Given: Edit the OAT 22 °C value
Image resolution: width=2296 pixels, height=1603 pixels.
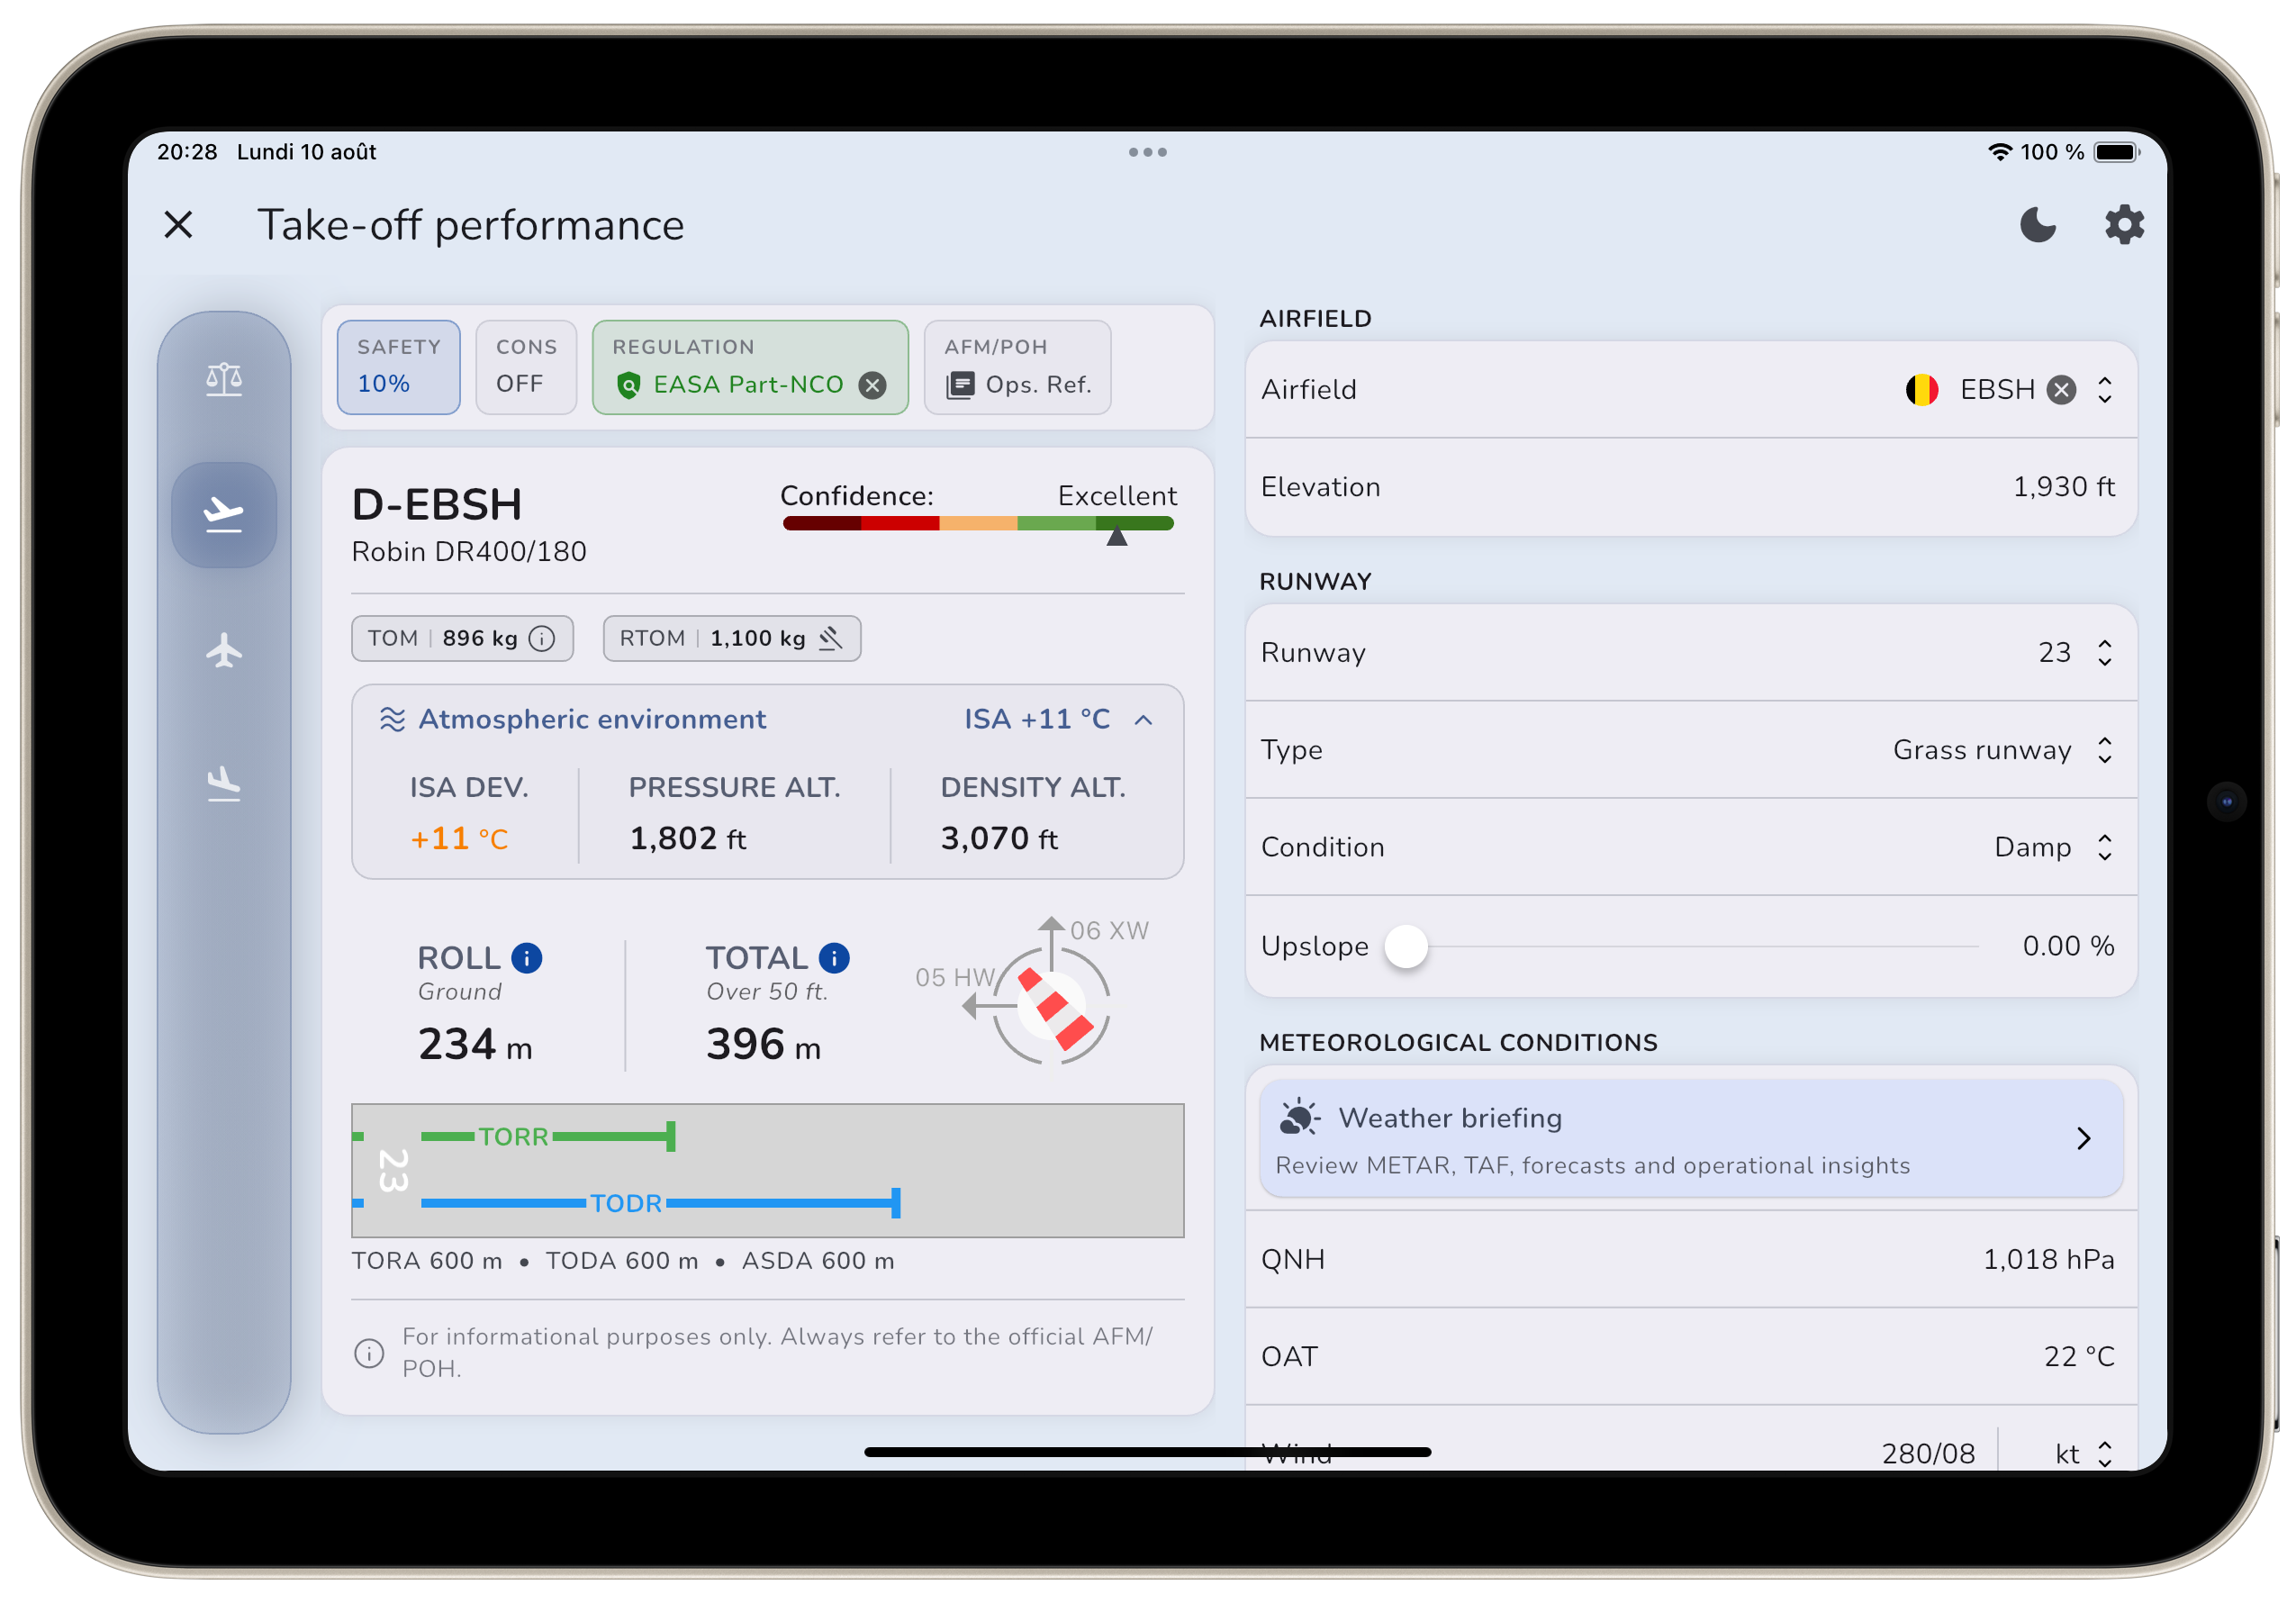Looking at the screenshot, I should tap(1691, 1356).
